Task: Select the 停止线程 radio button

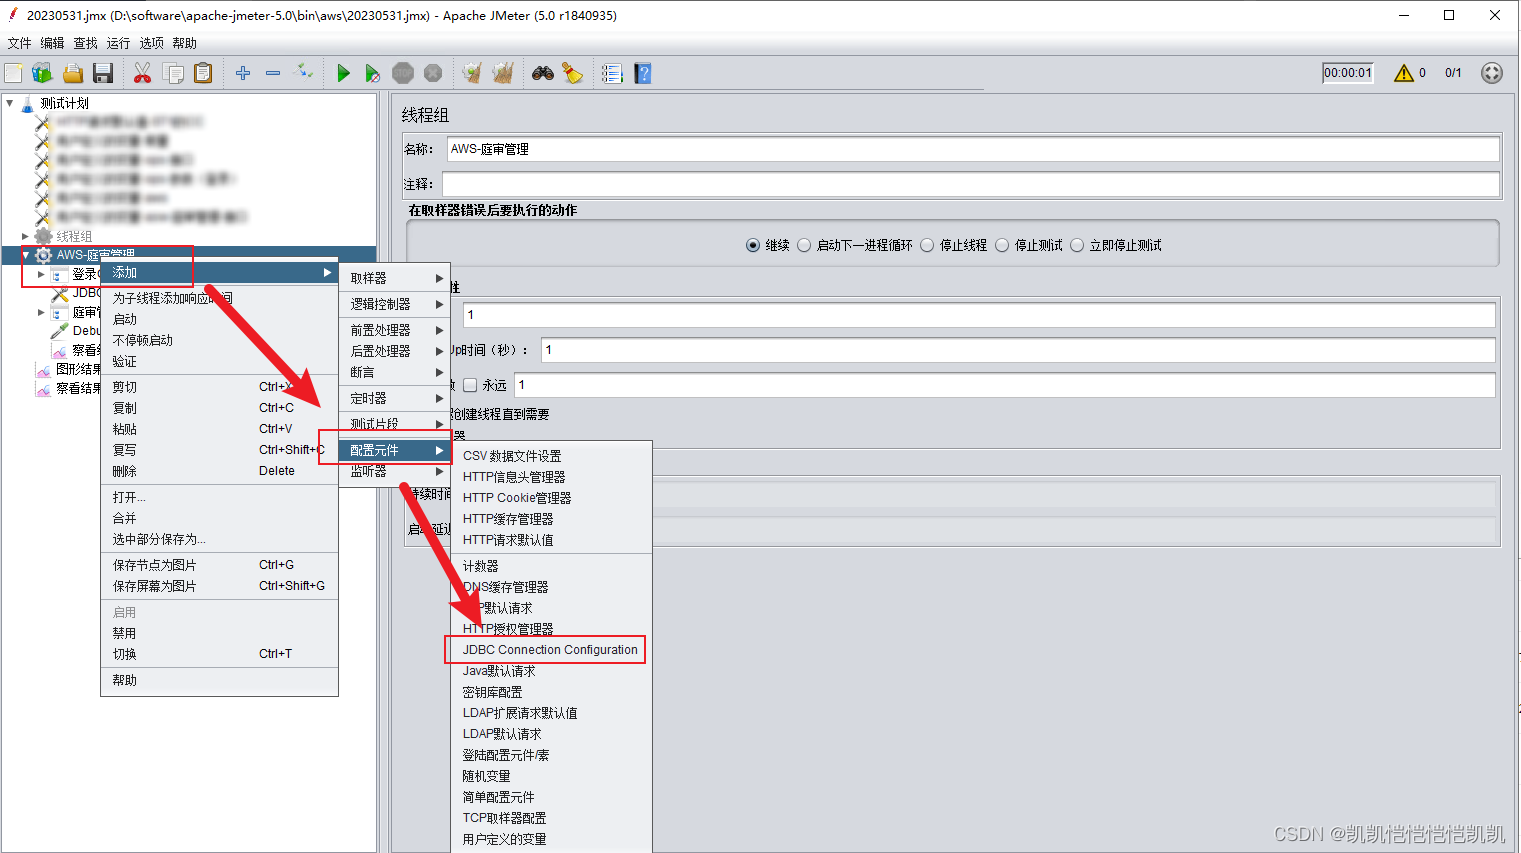Action: 927,245
